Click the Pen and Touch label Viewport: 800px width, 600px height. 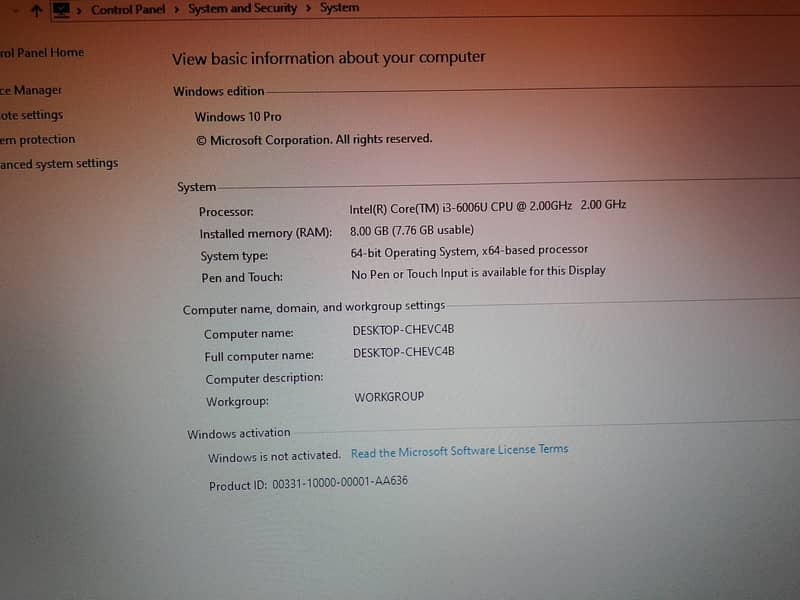coord(242,278)
